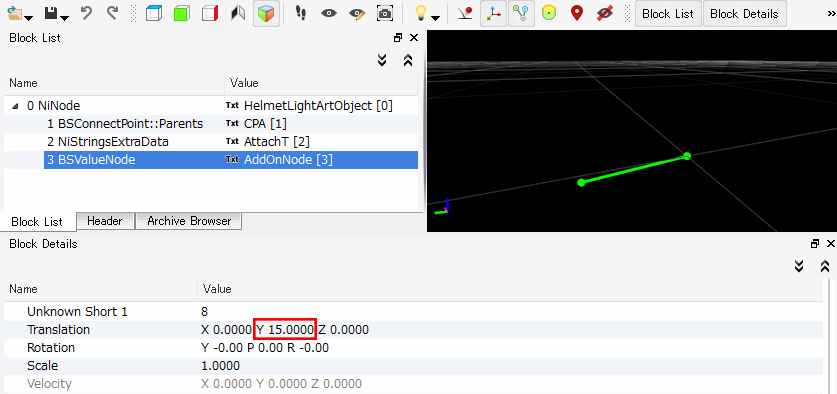Select the Velocity row
This screenshot has height=394, width=837.
click(413, 384)
